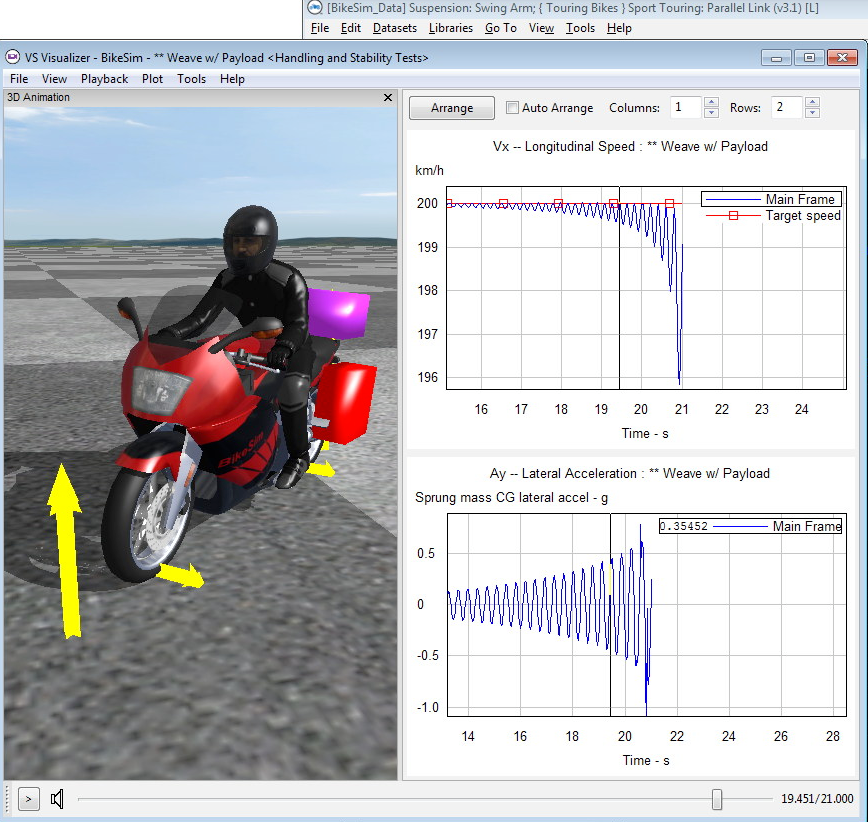Image resolution: width=868 pixels, height=822 pixels.
Task: Decrease the Rows value with down arrow
Action: (812, 113)
